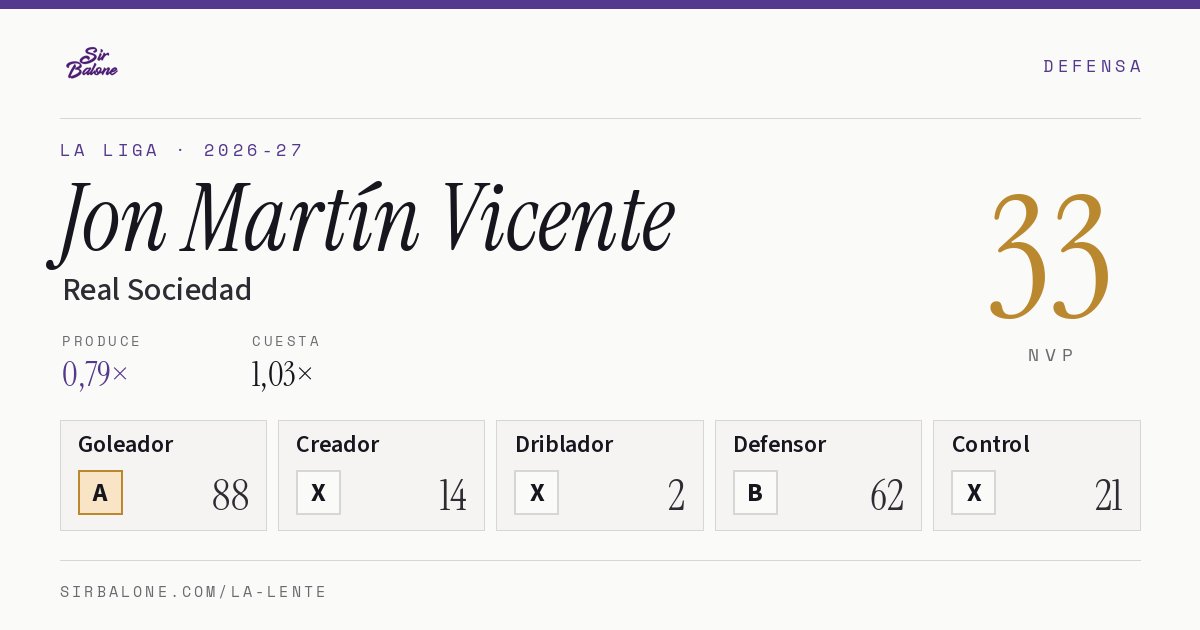Click the Control card title

point(991,444)
